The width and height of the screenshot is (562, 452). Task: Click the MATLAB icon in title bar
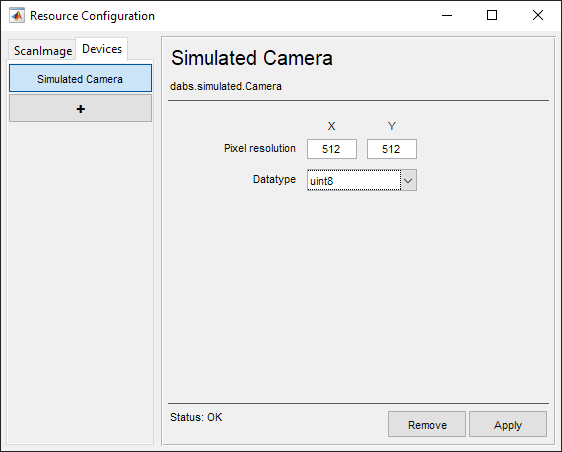(x=17, y=16)
